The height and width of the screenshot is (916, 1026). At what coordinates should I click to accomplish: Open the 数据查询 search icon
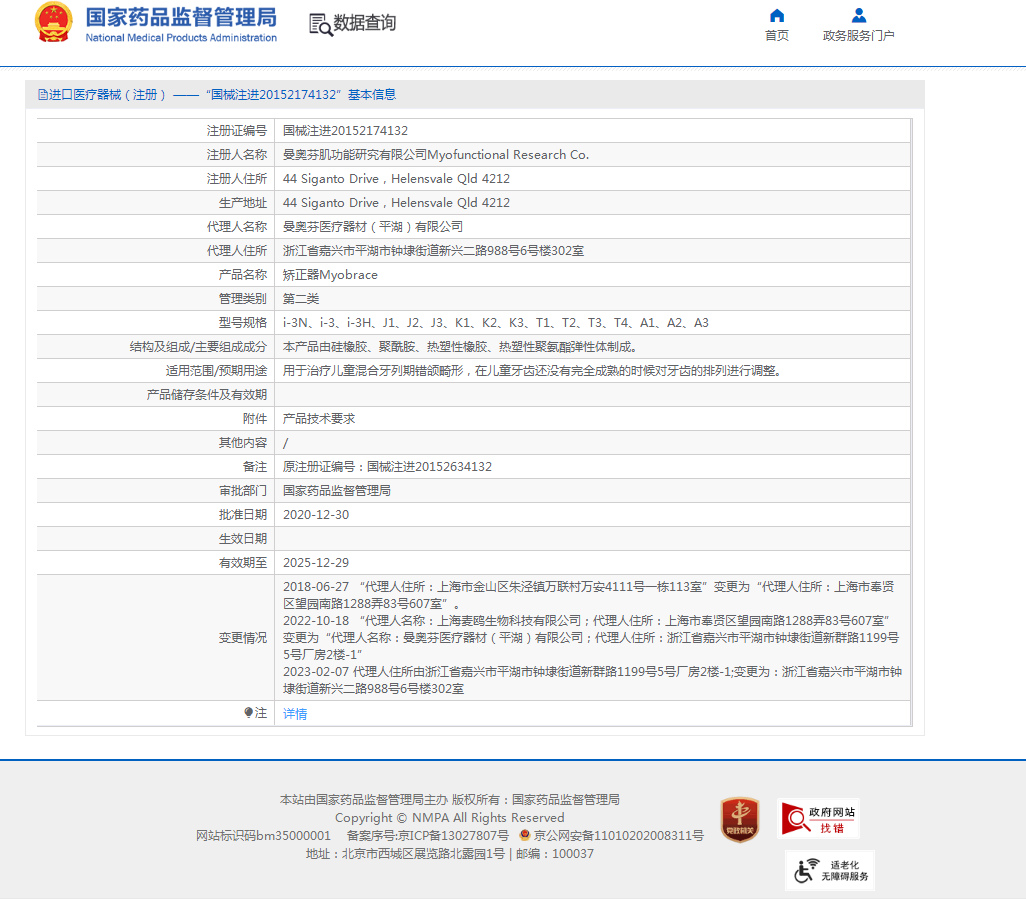(x=321, y=25)
